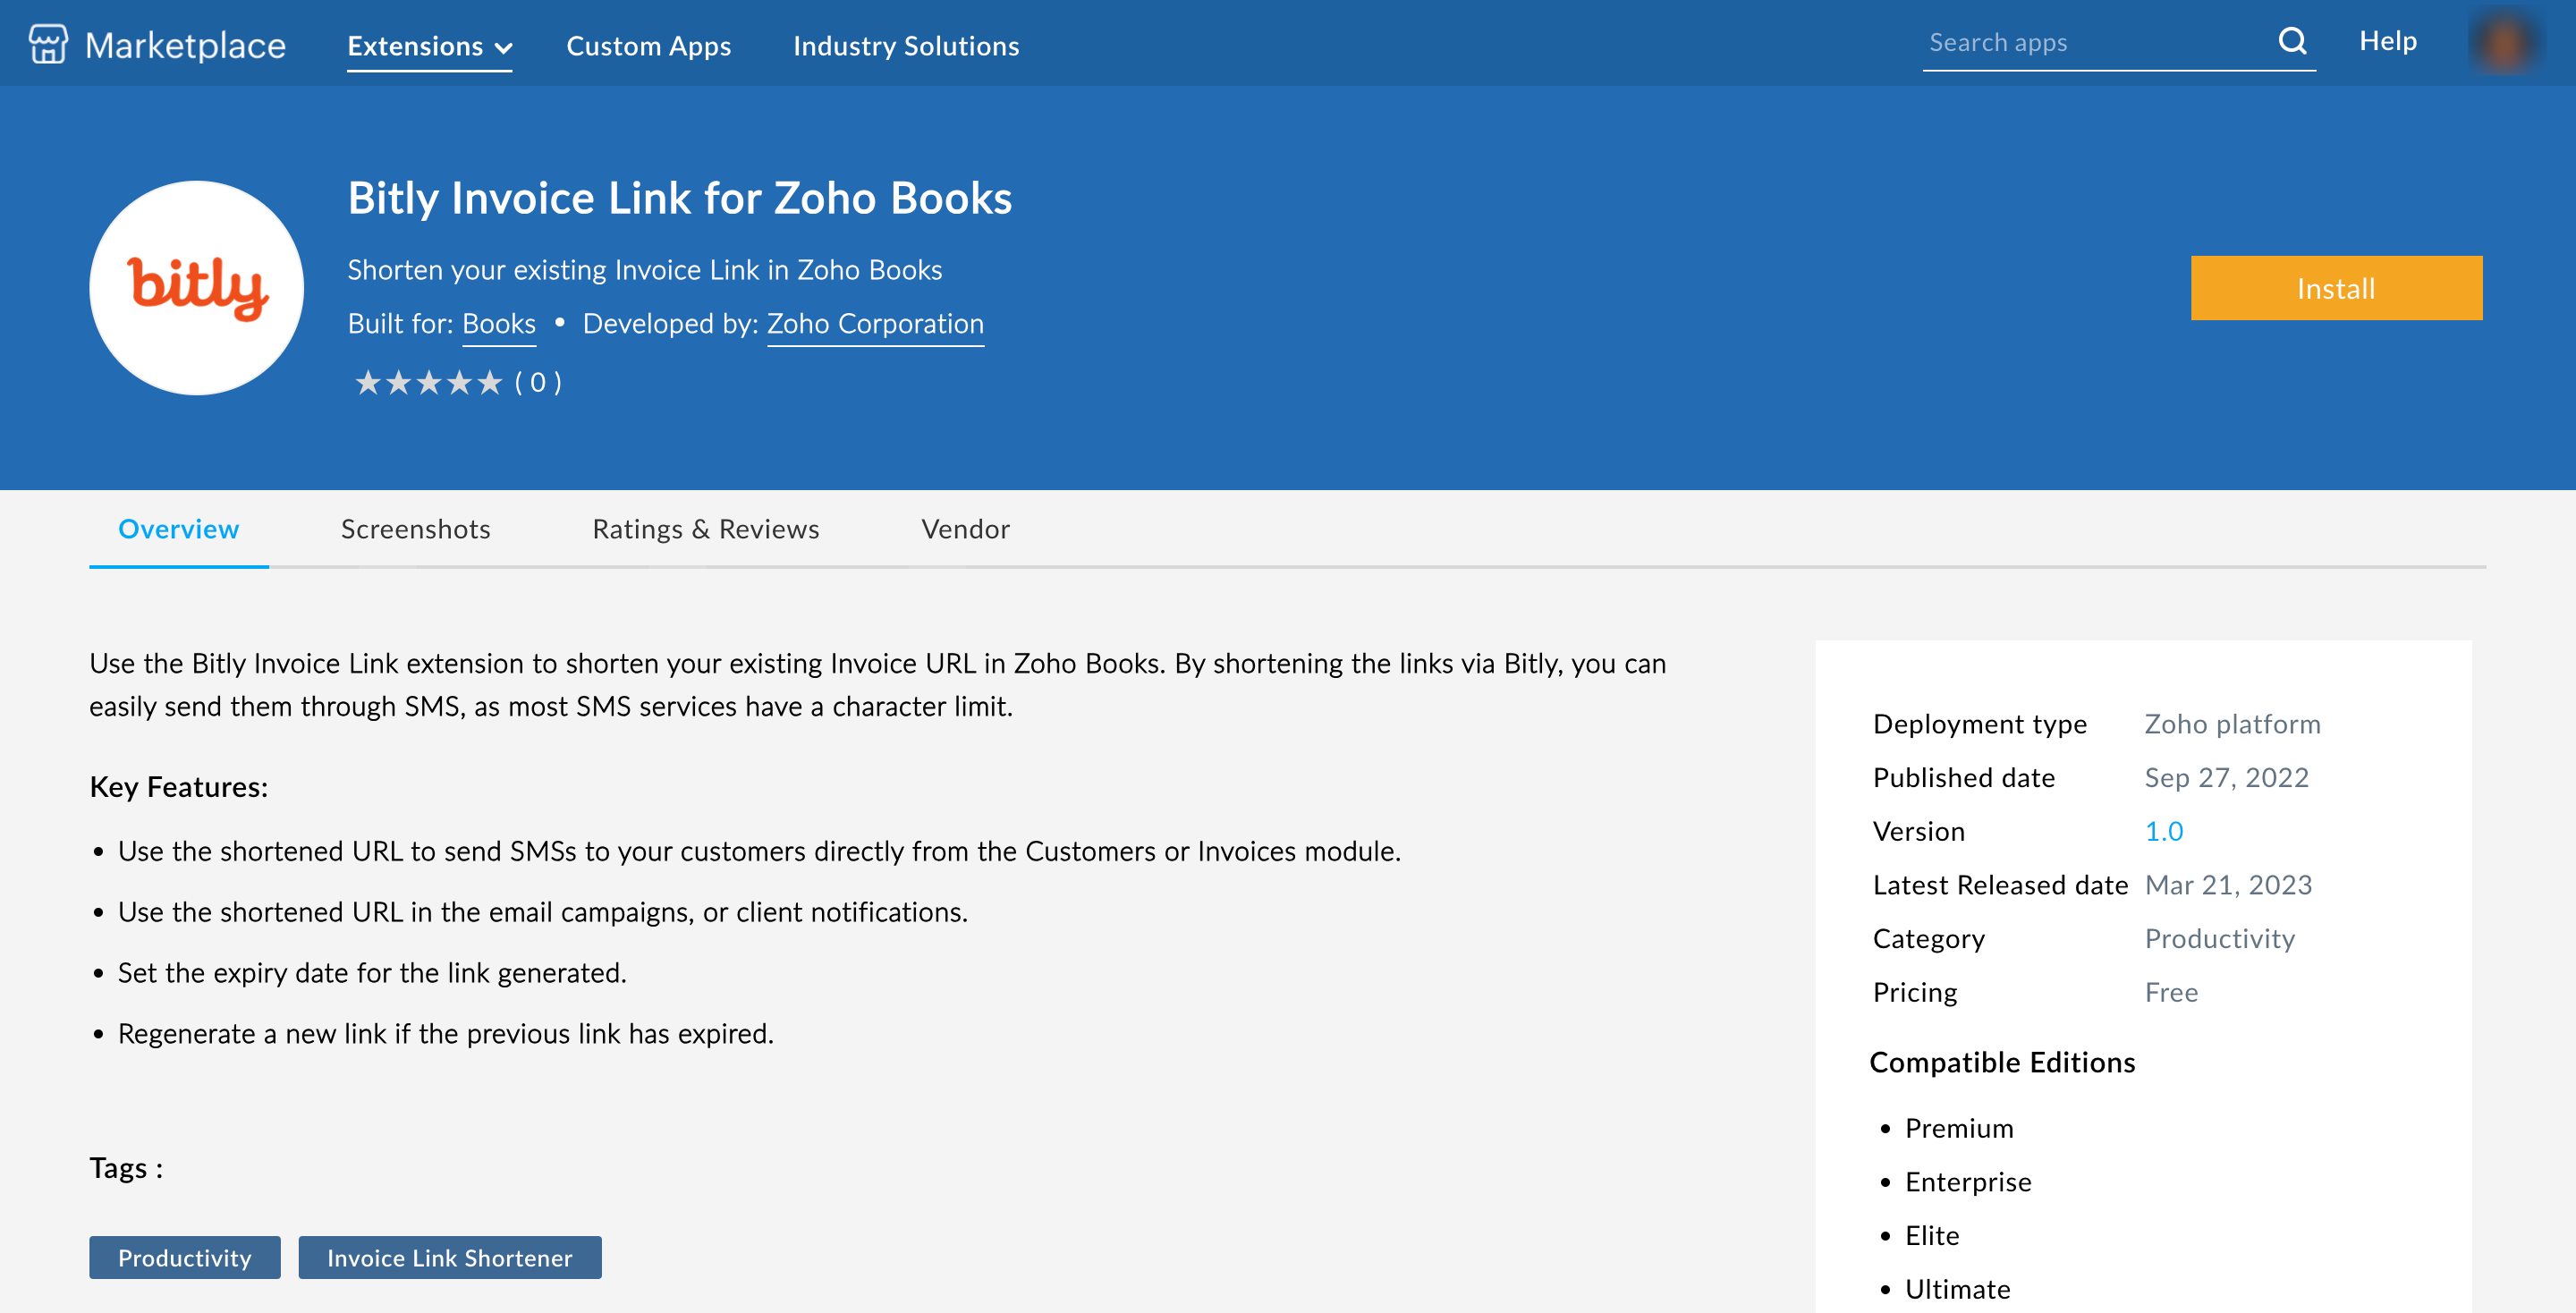Open Industry Solutions in the navigation bar

[x=906, y=46]
